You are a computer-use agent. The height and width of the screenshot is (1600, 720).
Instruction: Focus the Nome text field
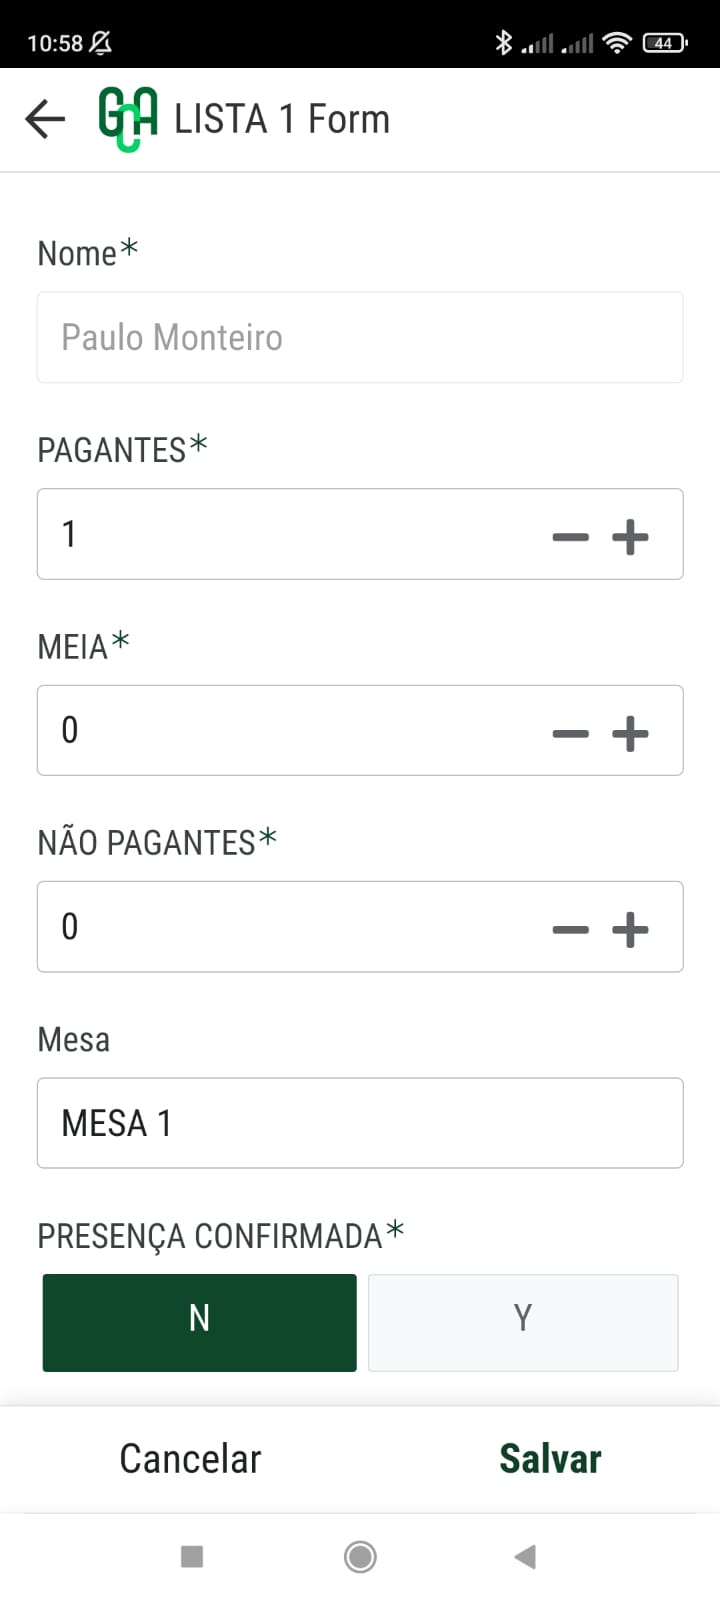[x=360, y=337]
